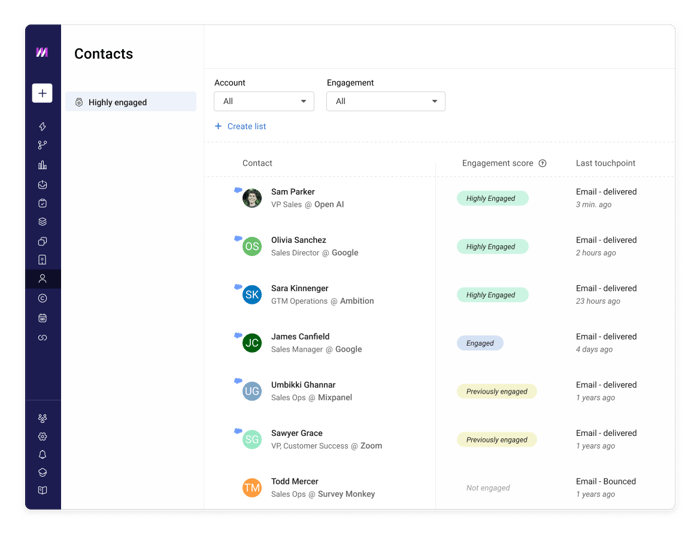Viewport: 700px width, 537px height.
Task: Expand the Engagement filter dropdown
Action: click(x=386, y=101)
